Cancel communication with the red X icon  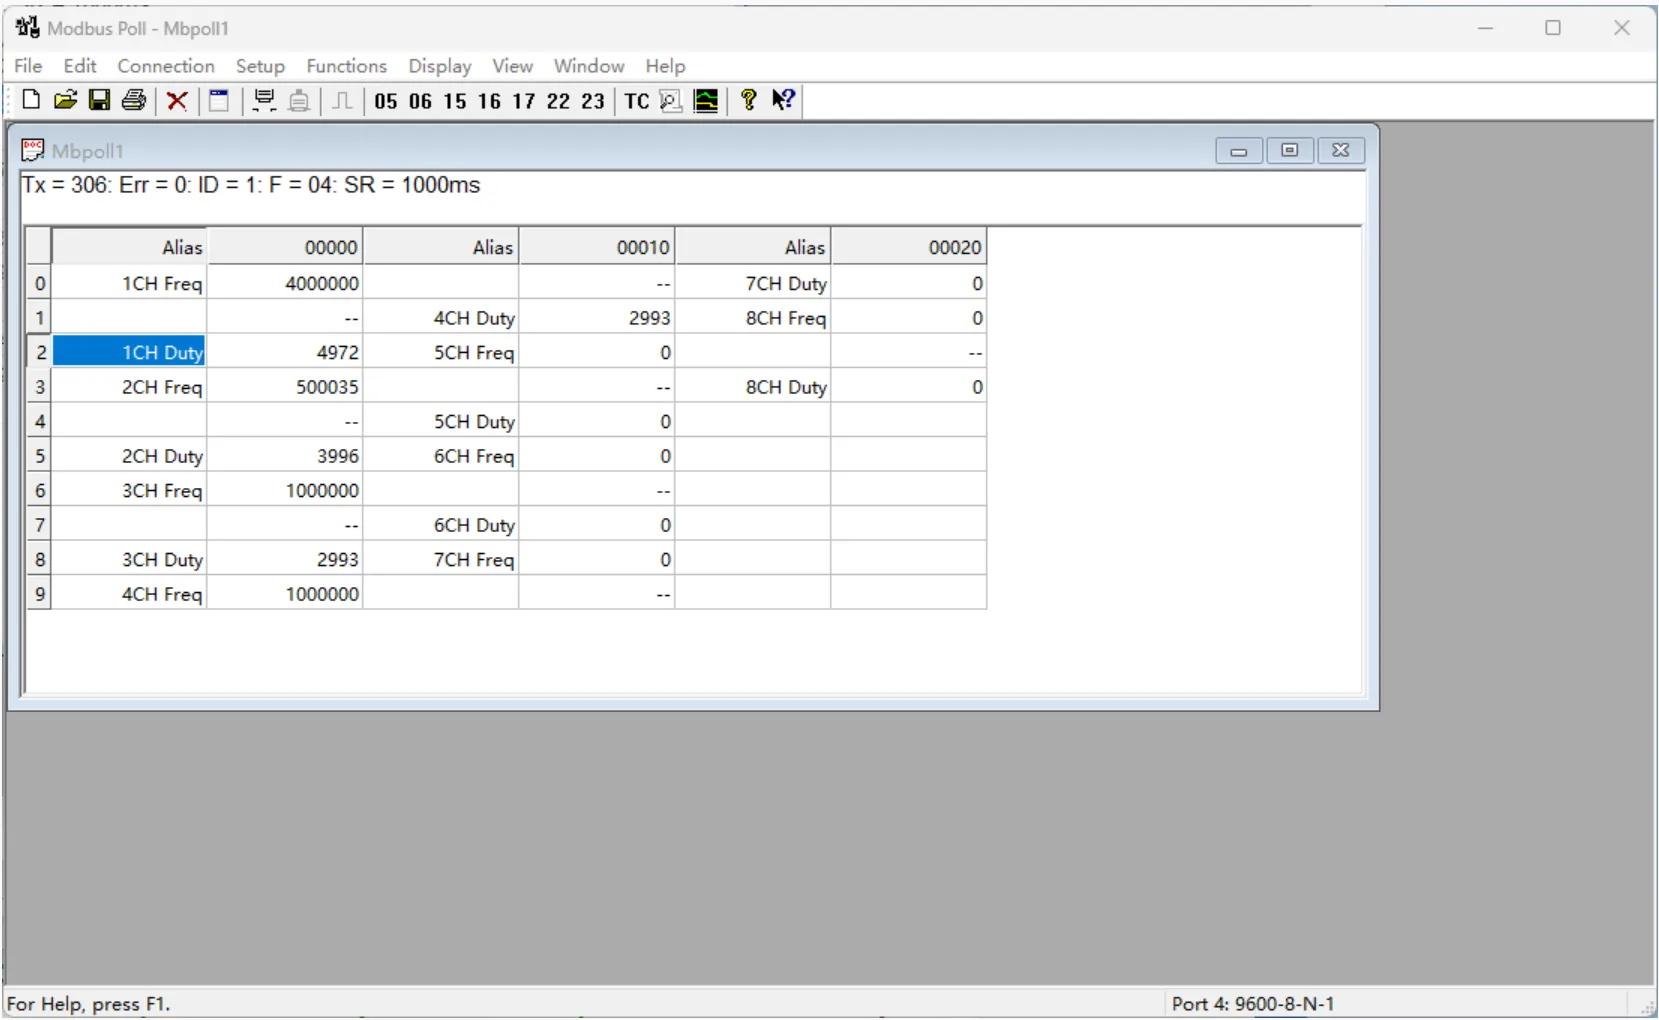point(177,100)
